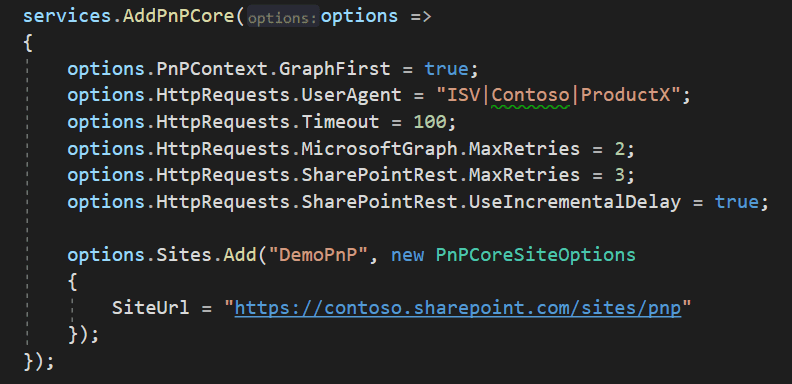Image resolution: width=792 pixels, height=384 pixels.
Task: Click the squiggly-underlined word Contoso
Action: [530, 95]
